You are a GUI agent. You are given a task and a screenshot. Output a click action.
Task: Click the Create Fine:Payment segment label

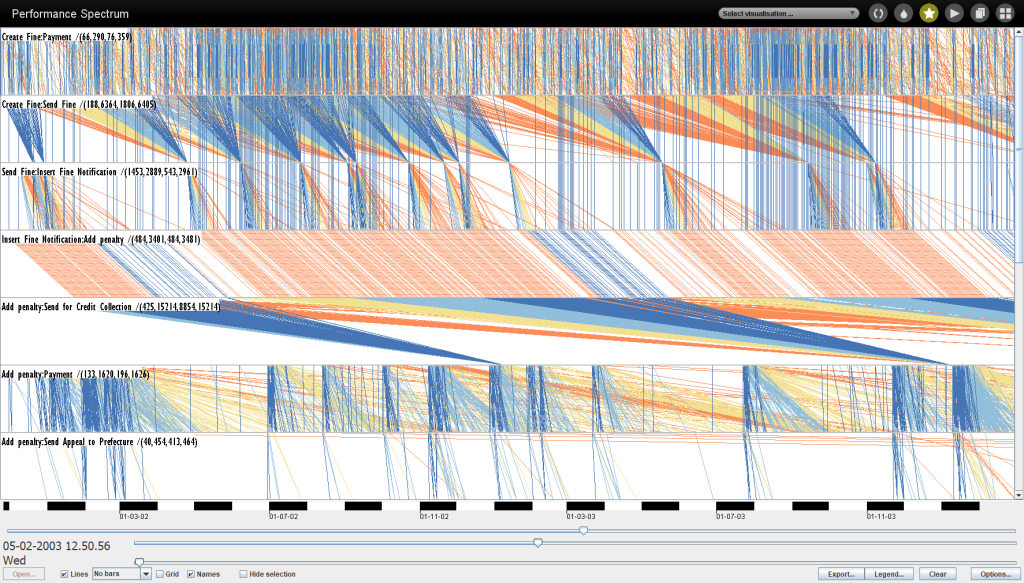point(67,37)
